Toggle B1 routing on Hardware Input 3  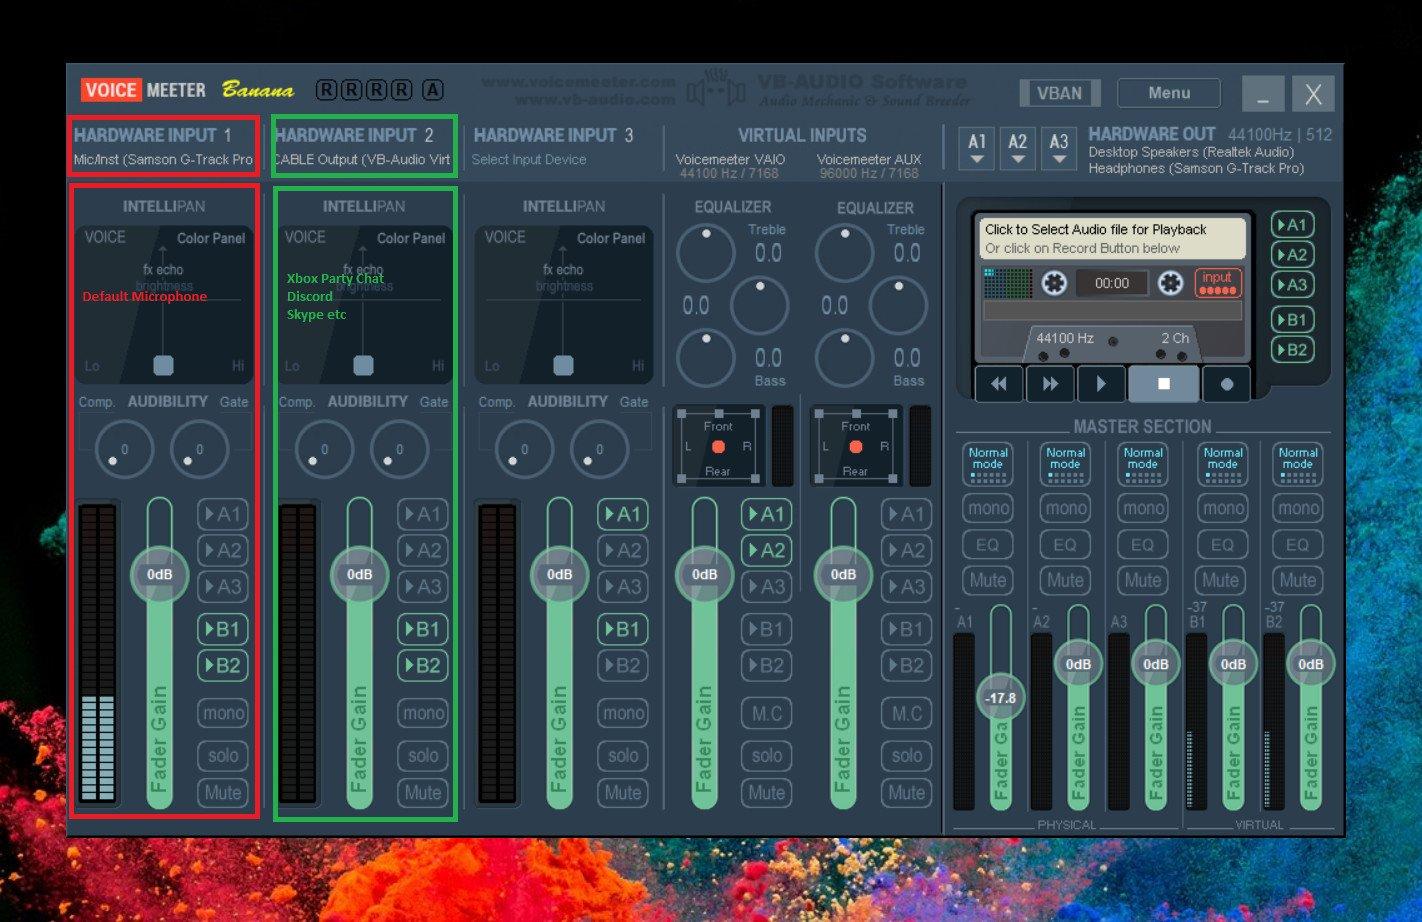[622, 629]
